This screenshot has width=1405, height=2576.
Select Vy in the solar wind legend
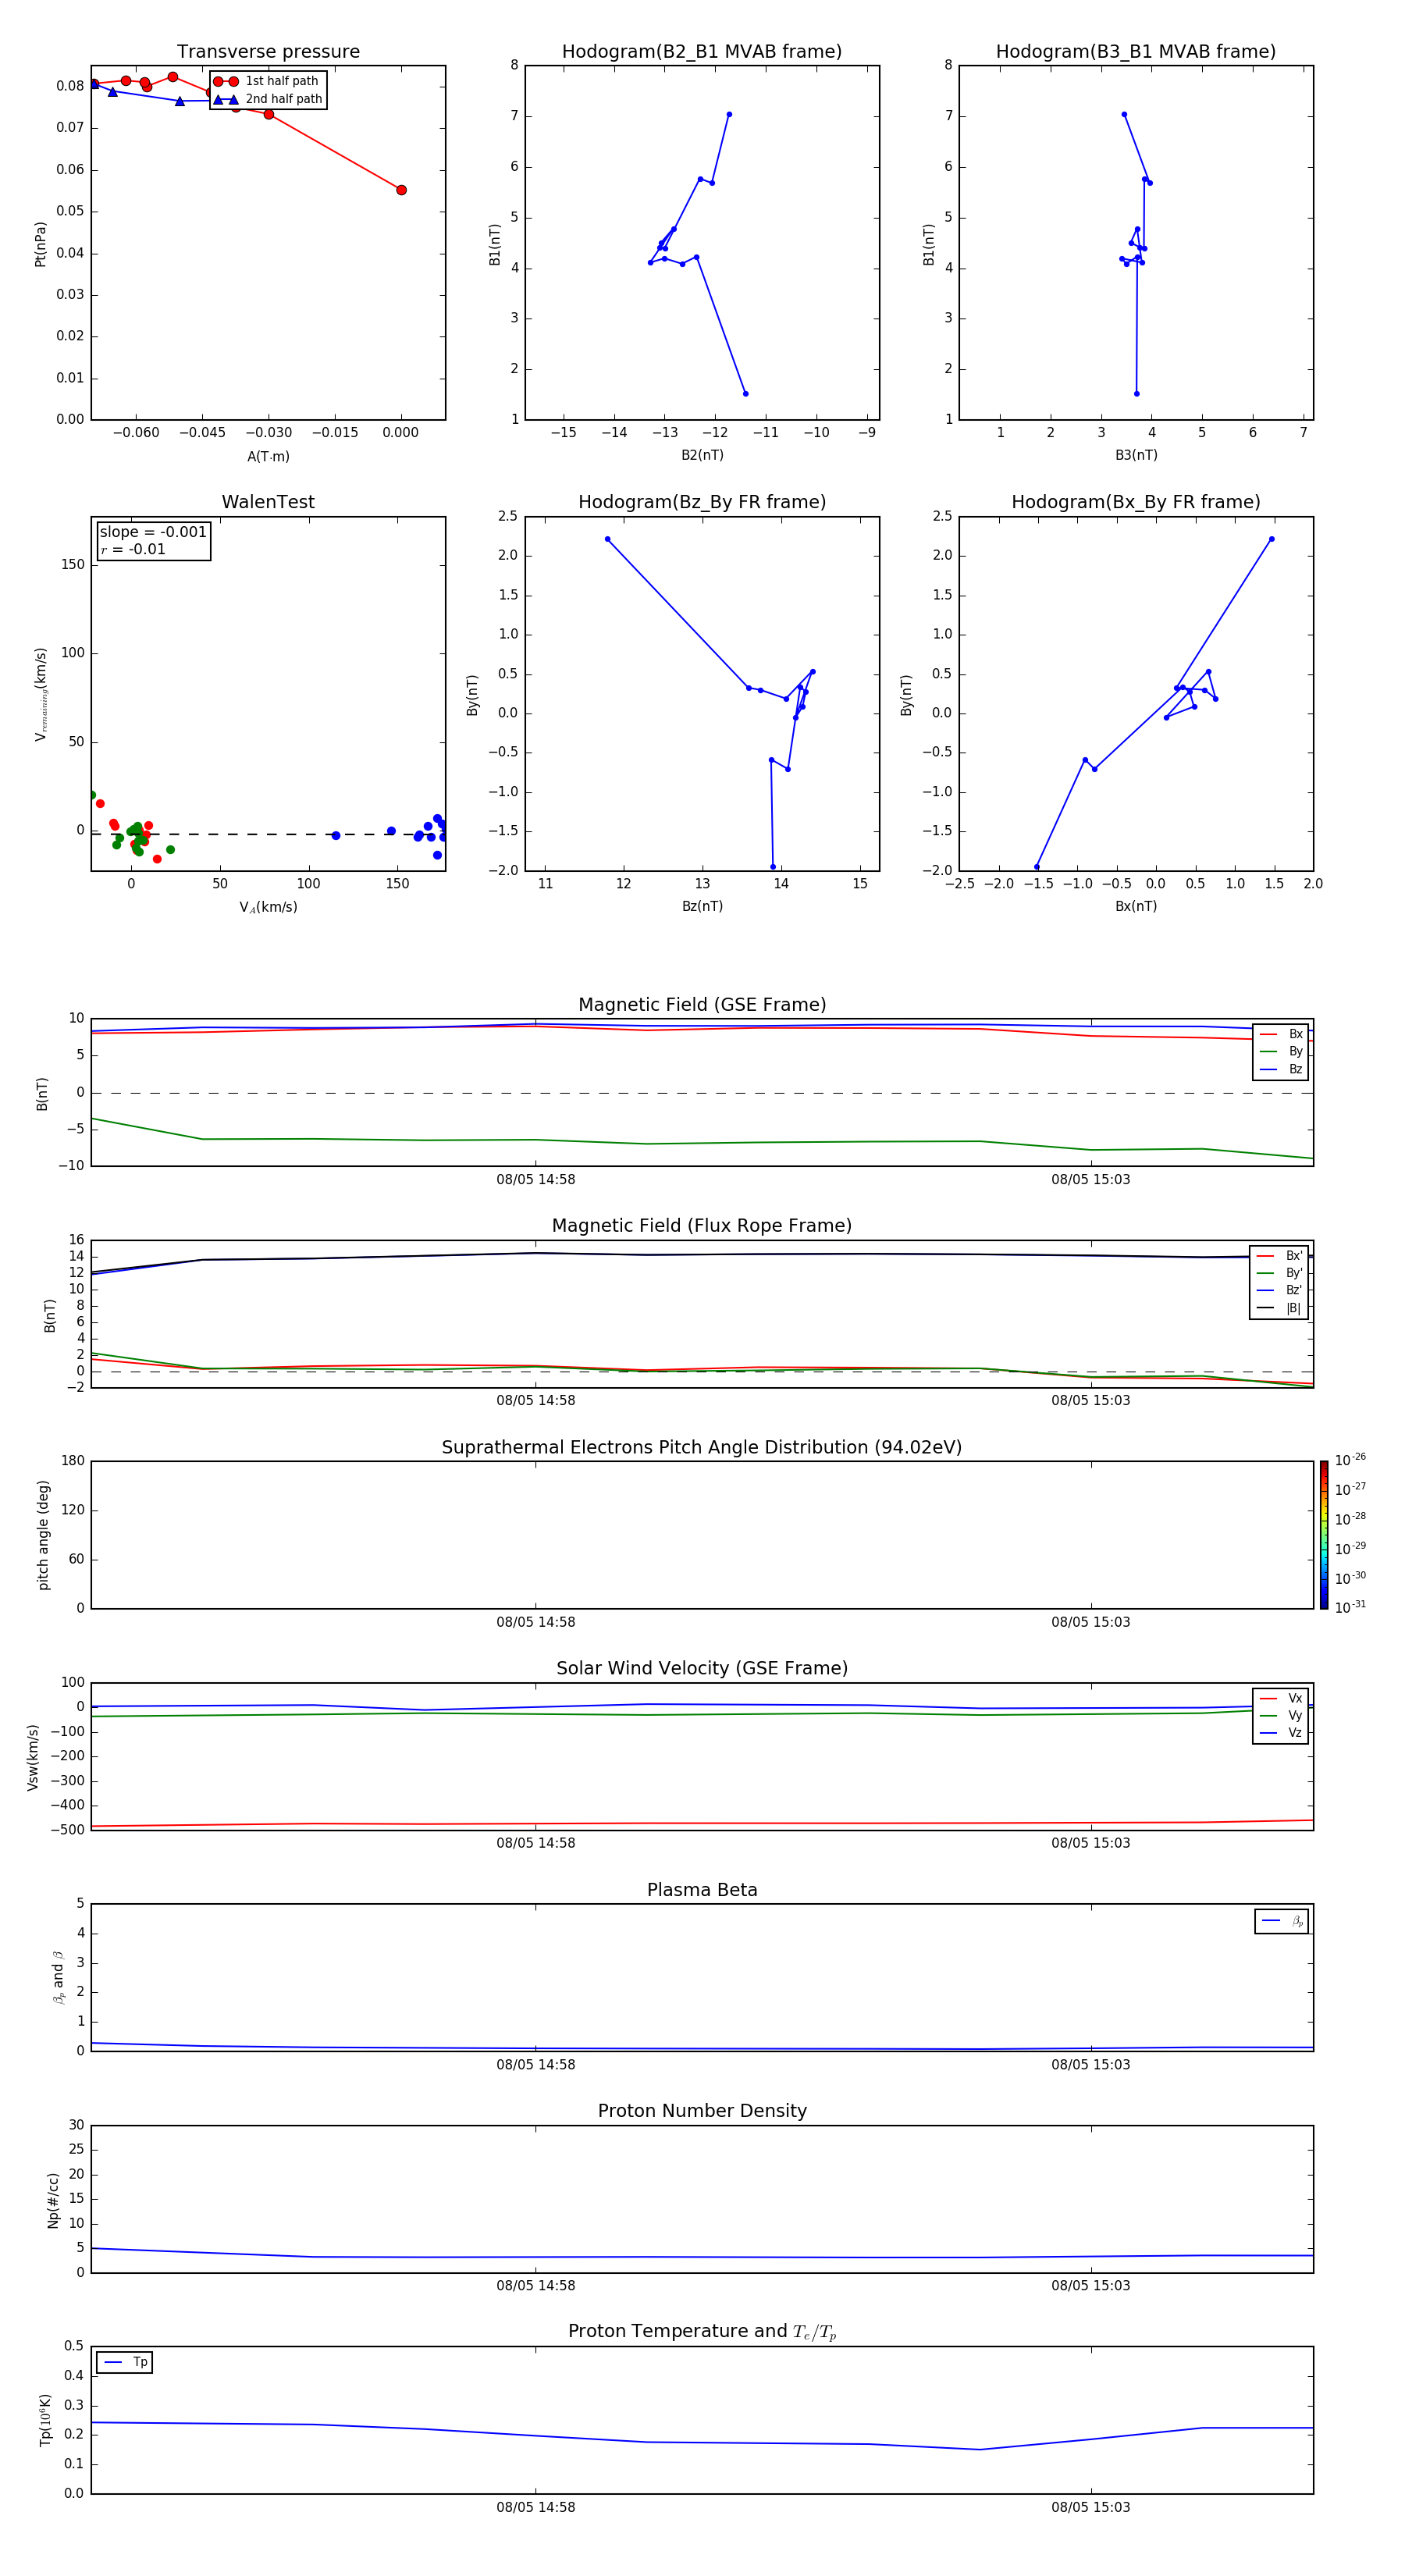pyautogui.click(x=1281, y=1716)
